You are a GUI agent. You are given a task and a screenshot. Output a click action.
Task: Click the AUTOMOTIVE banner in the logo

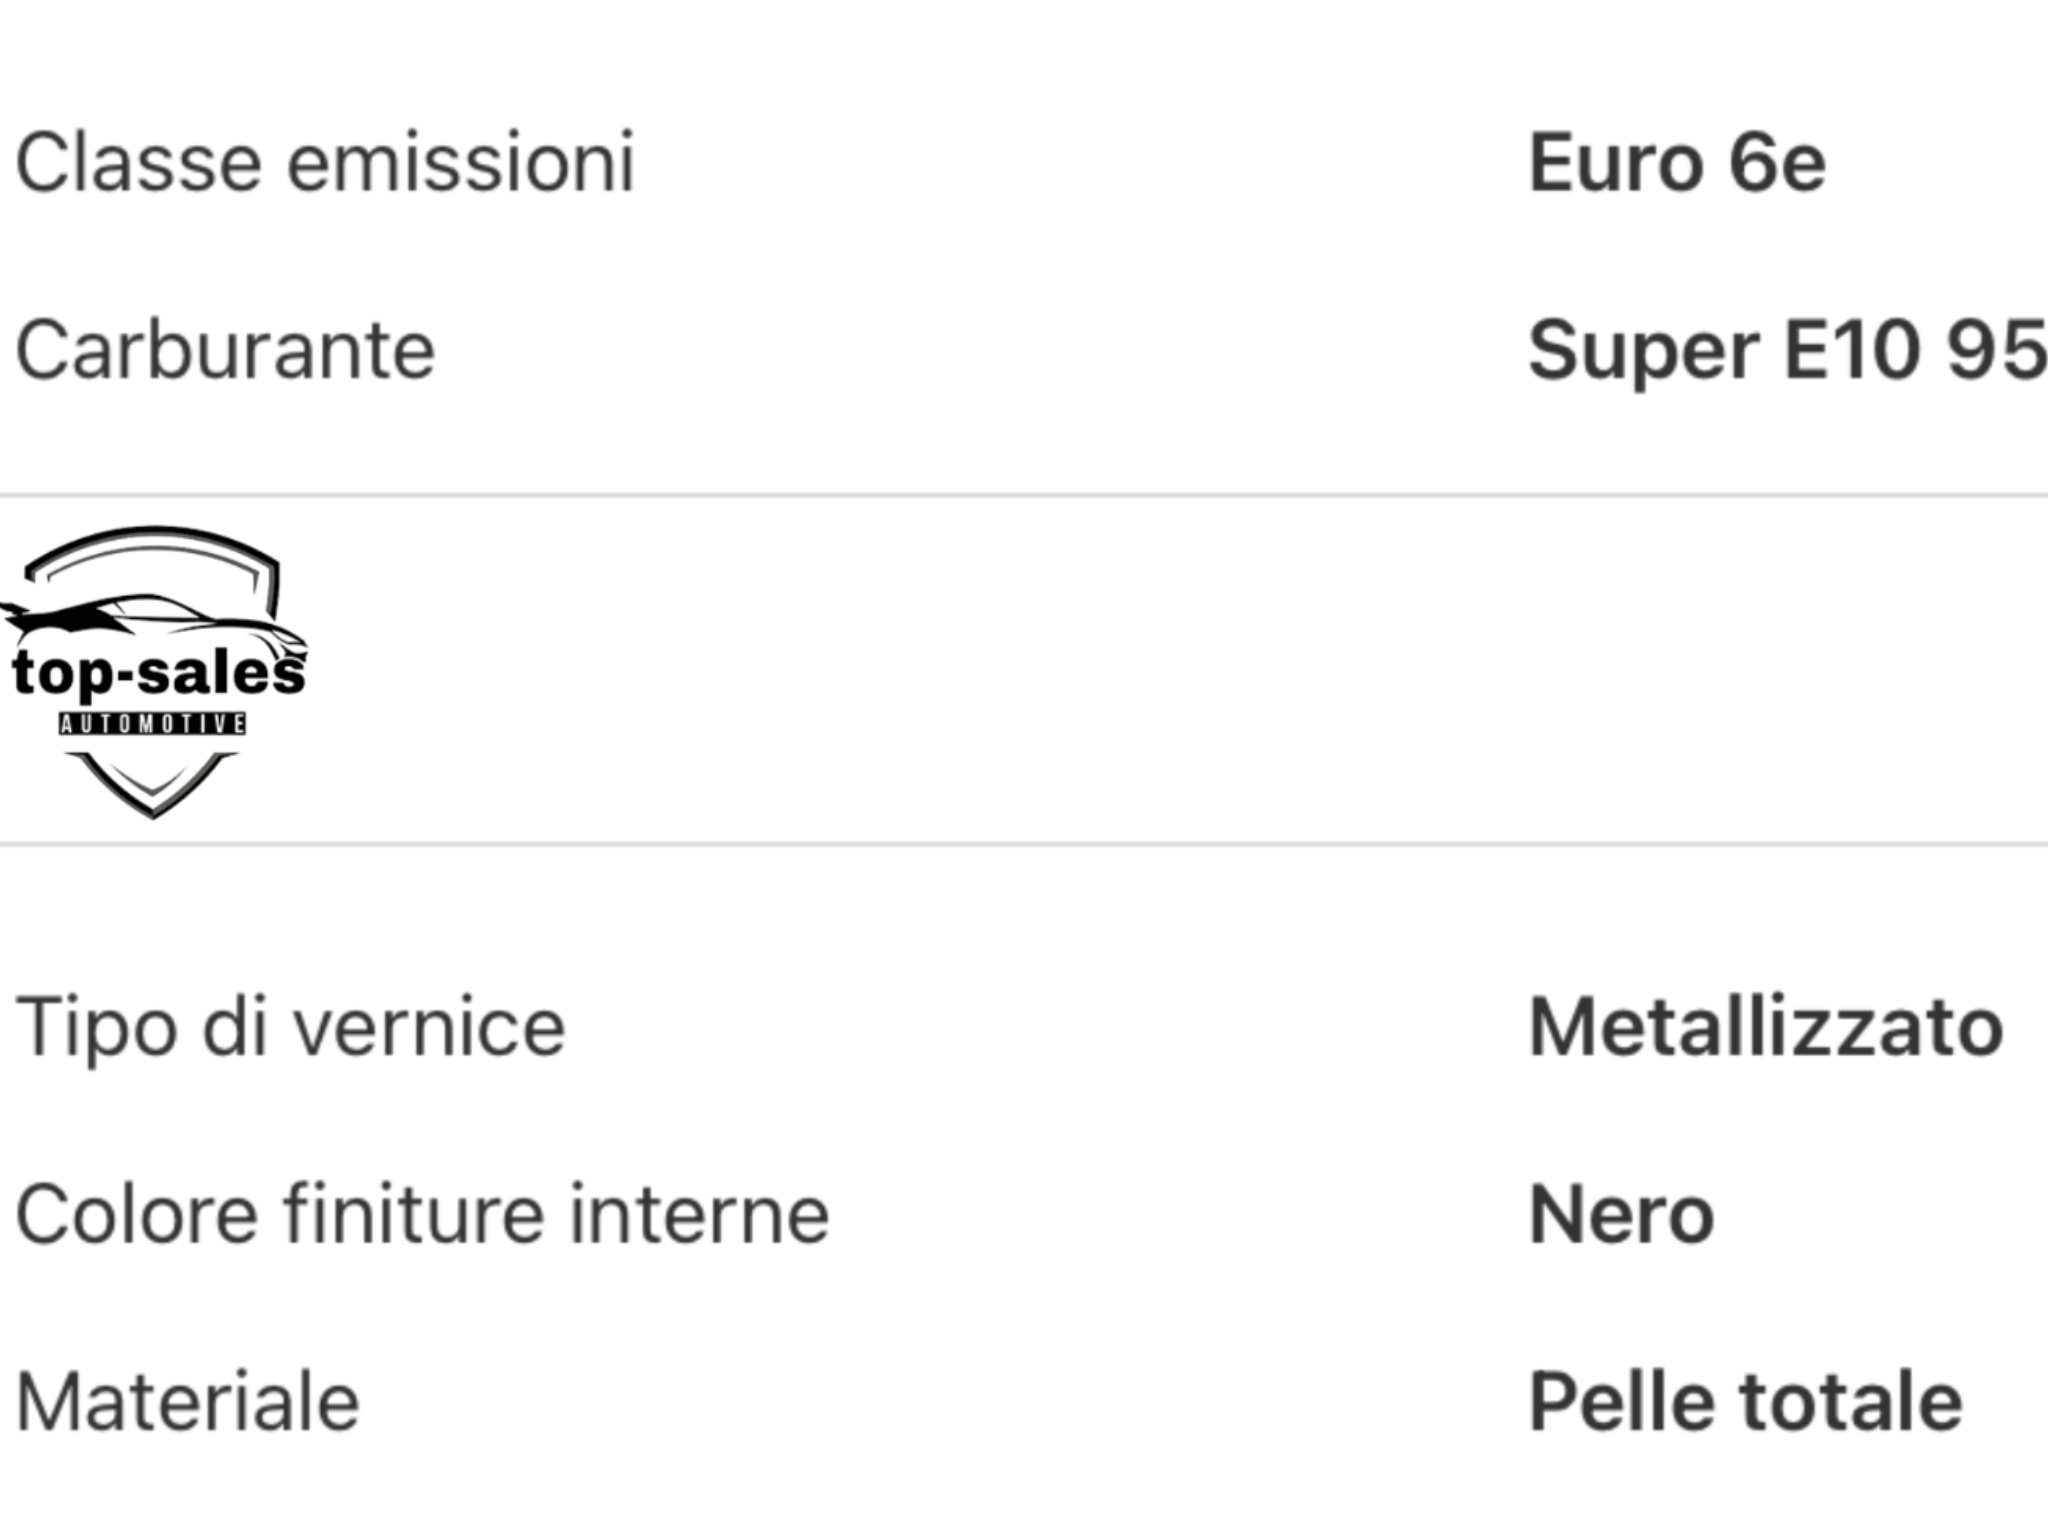pyautogui.click(x=152, y=723)
